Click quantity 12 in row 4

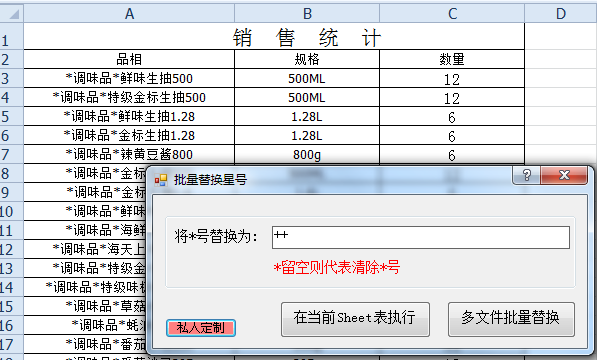click(x=452, y=97)
